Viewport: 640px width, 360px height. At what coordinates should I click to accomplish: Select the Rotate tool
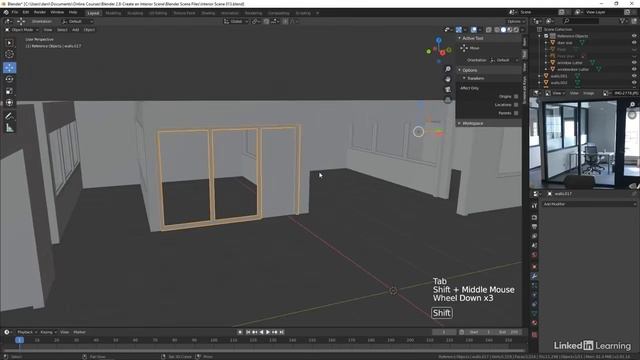pos(9,79)
